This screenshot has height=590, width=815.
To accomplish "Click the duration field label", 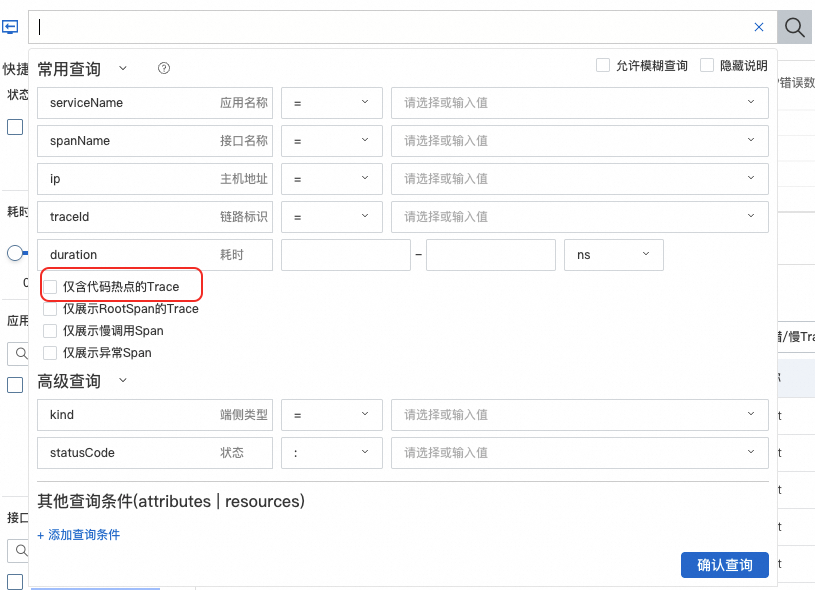I will coord(155,255).
